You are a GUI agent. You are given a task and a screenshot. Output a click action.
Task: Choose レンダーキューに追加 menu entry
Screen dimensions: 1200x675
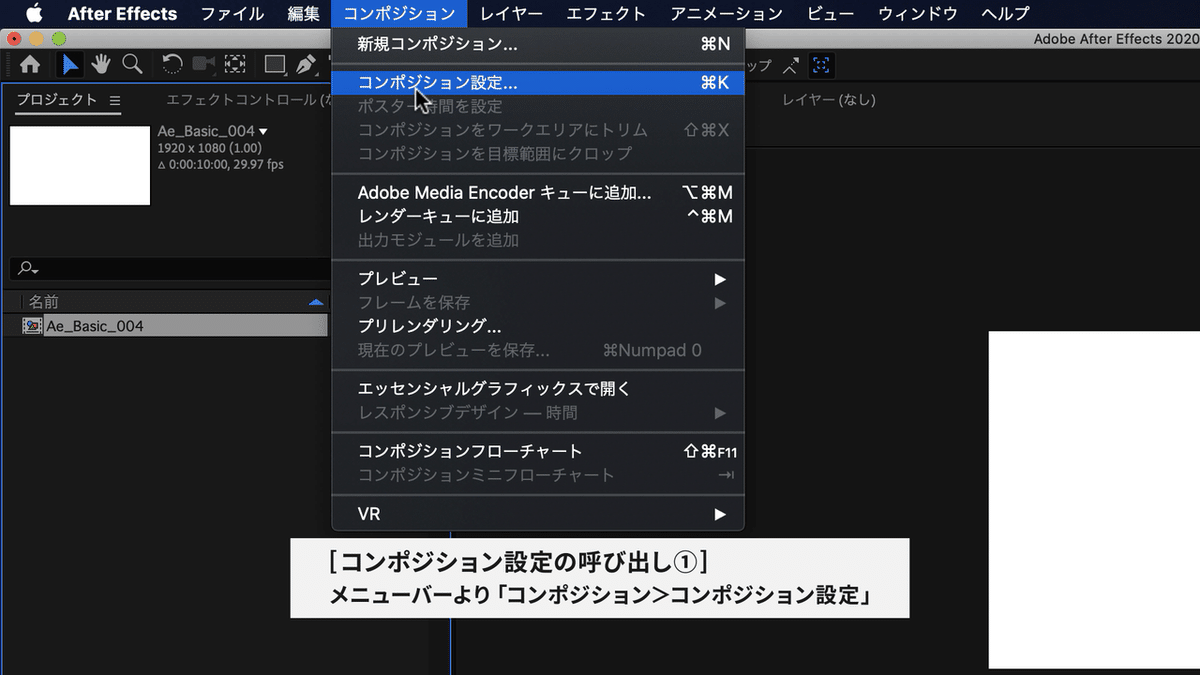coord(538,216)
